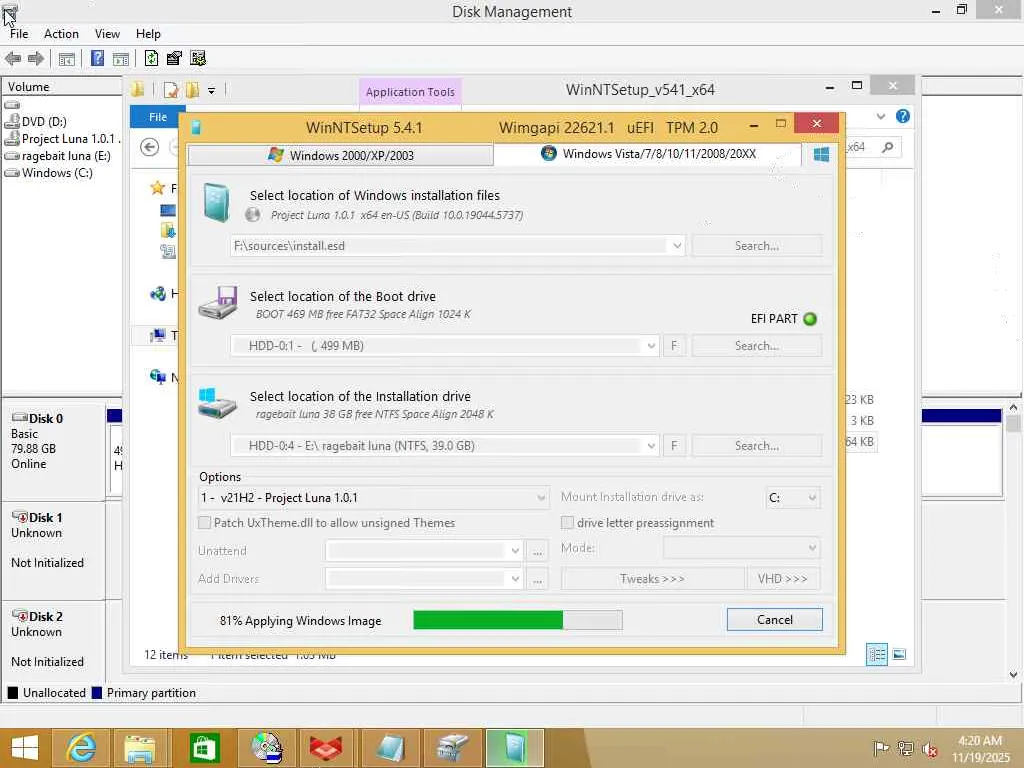The image size is (1024, 768).
Task: Click the F button beside boot drive
Action: 674,345
